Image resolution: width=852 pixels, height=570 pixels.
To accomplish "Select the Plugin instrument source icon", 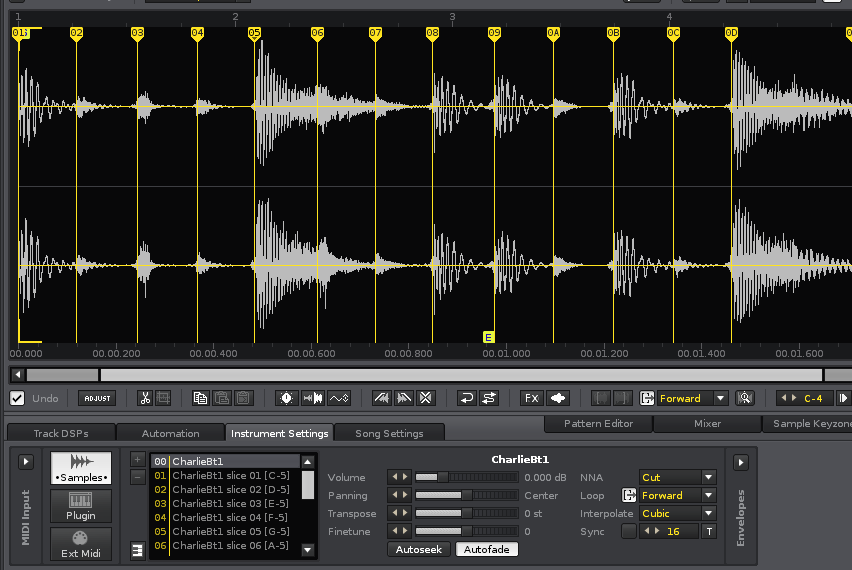I will point(81,506).
